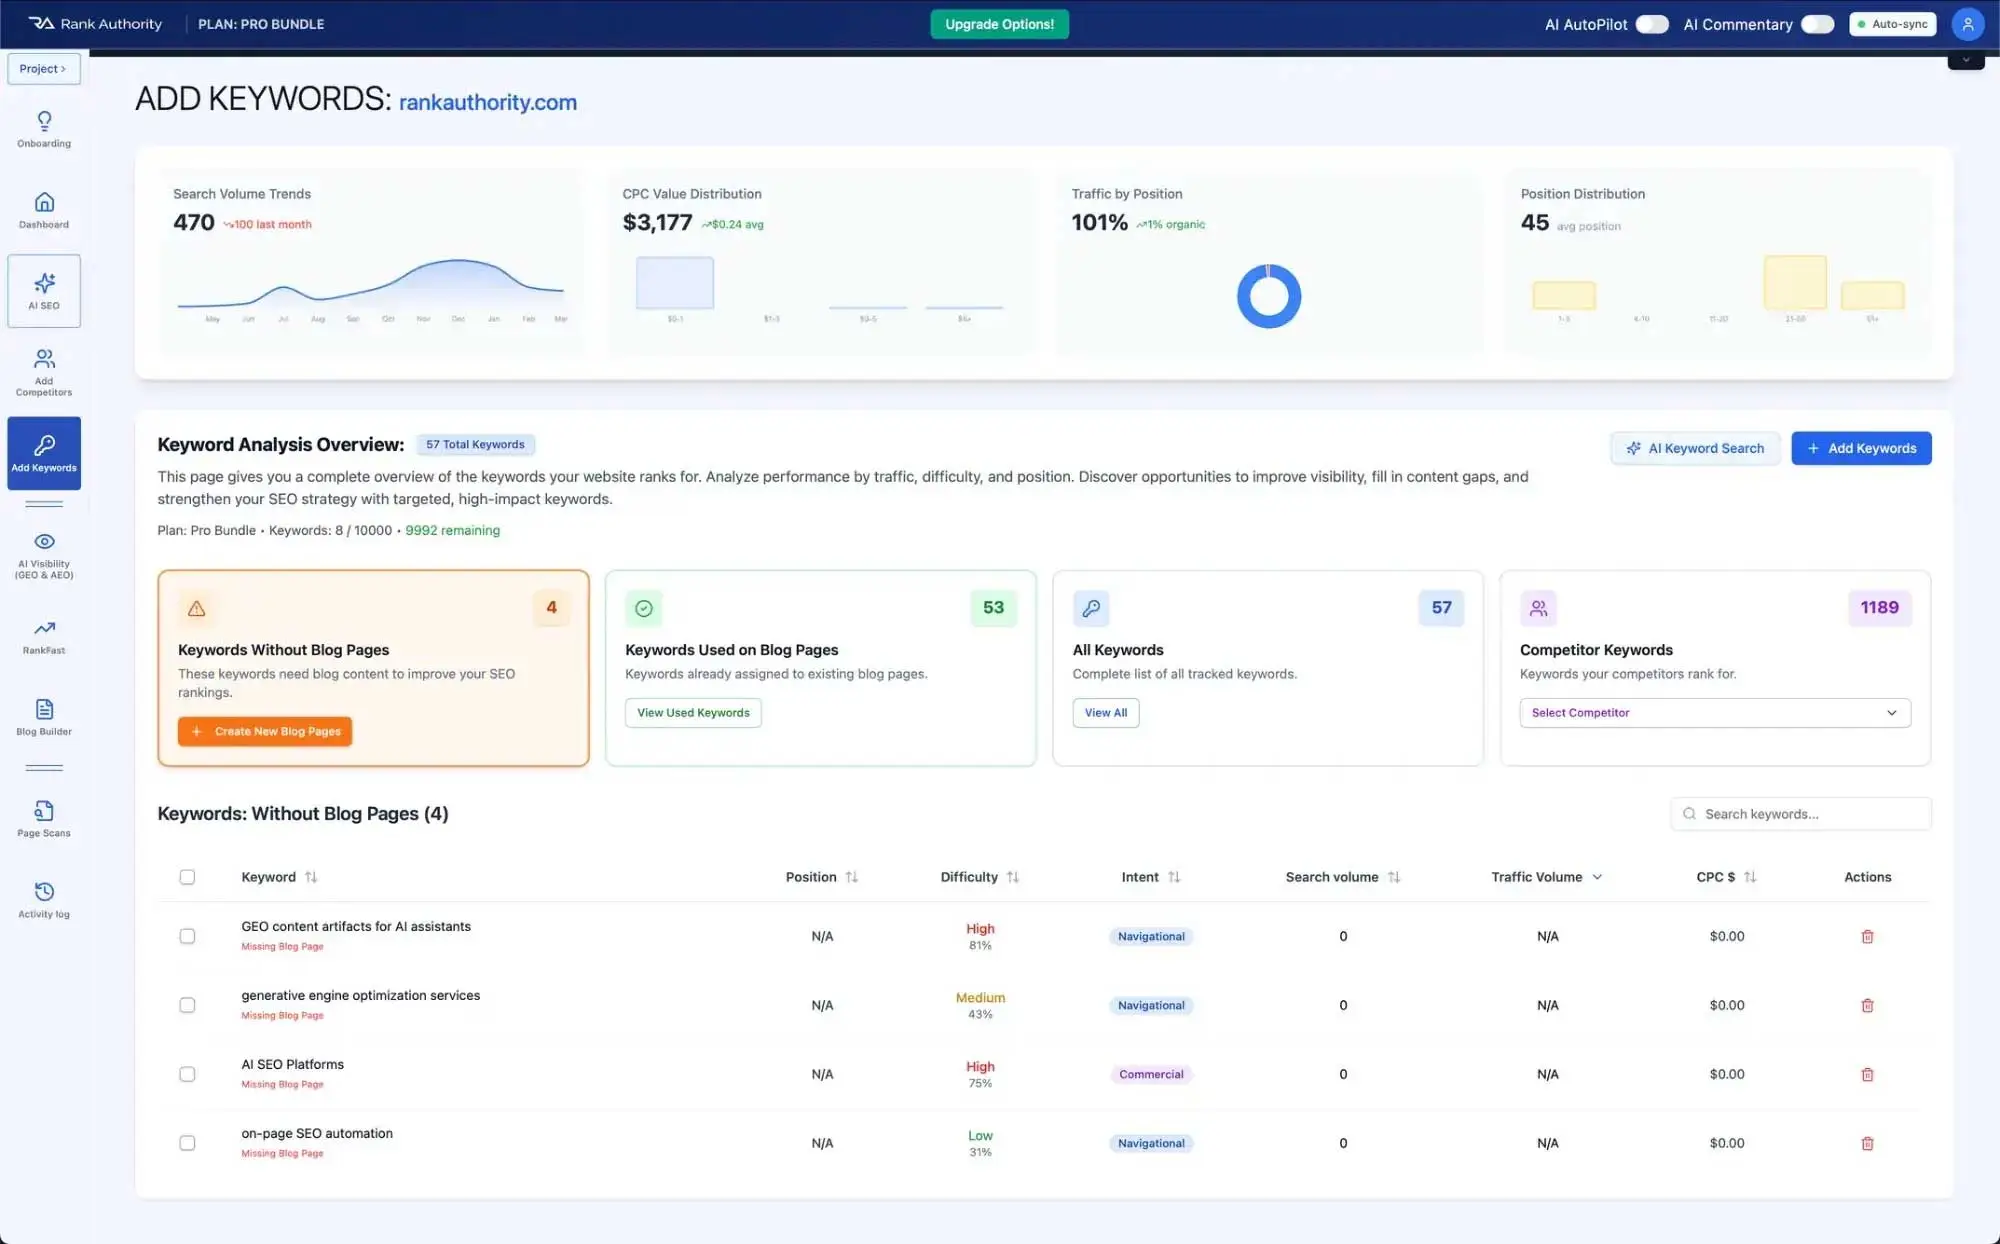The width and height of the screenshot is (2000, 1244).
Task: Open AI Visibility eye icon
Action: (x=44, y=541)
